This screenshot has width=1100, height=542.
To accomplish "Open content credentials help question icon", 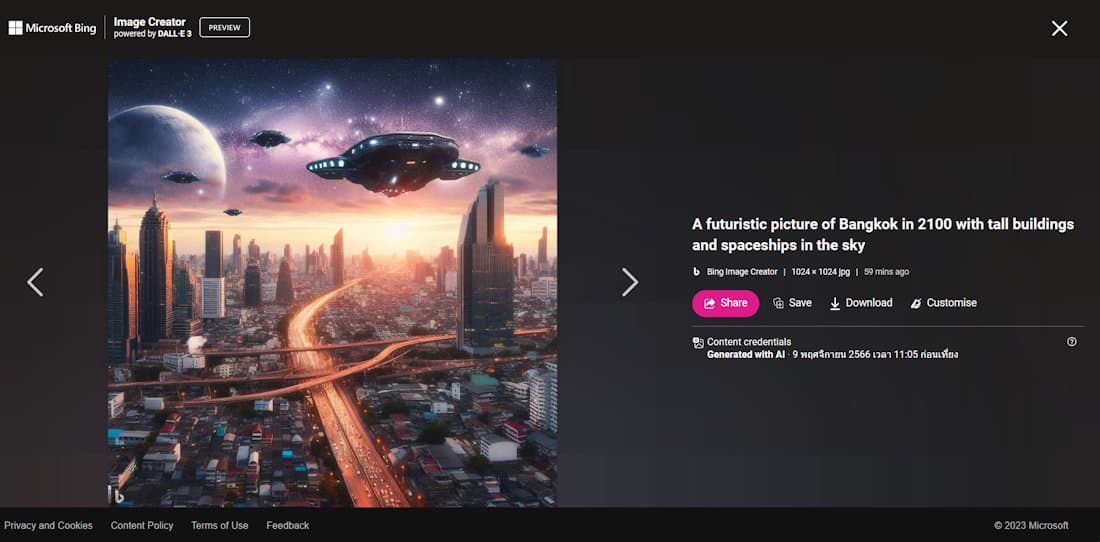I will 1071,341.
